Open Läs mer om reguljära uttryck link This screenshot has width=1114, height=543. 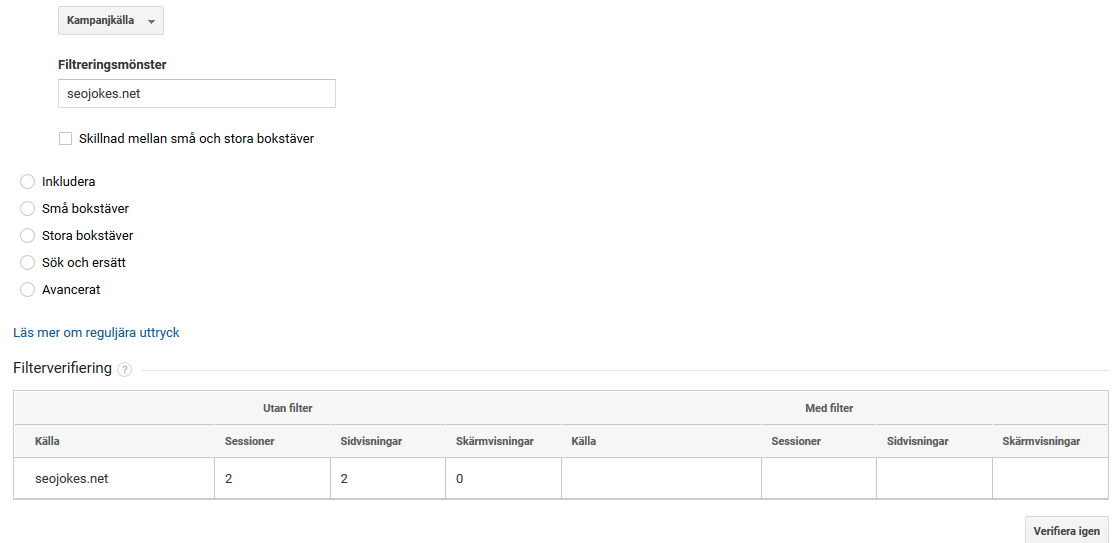click(96, 333)
